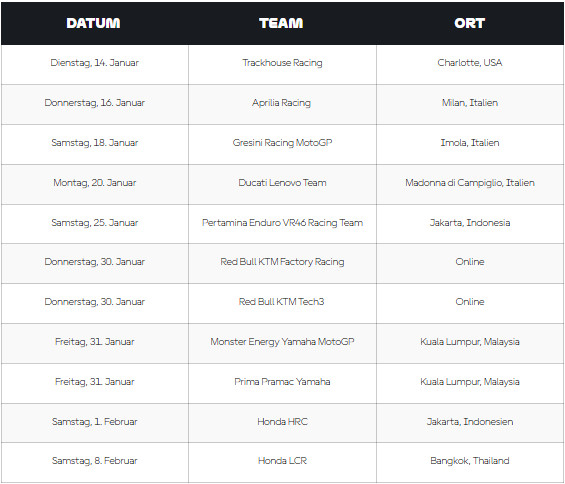Select the Trackhouse Racing cell
This screenshot has width=565, height=484.
click(282, 63)
